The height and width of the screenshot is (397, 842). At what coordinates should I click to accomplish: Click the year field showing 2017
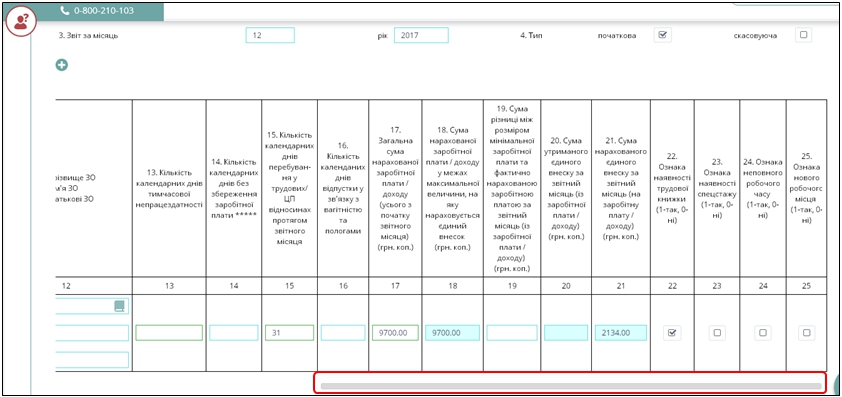tap(421, 35)
